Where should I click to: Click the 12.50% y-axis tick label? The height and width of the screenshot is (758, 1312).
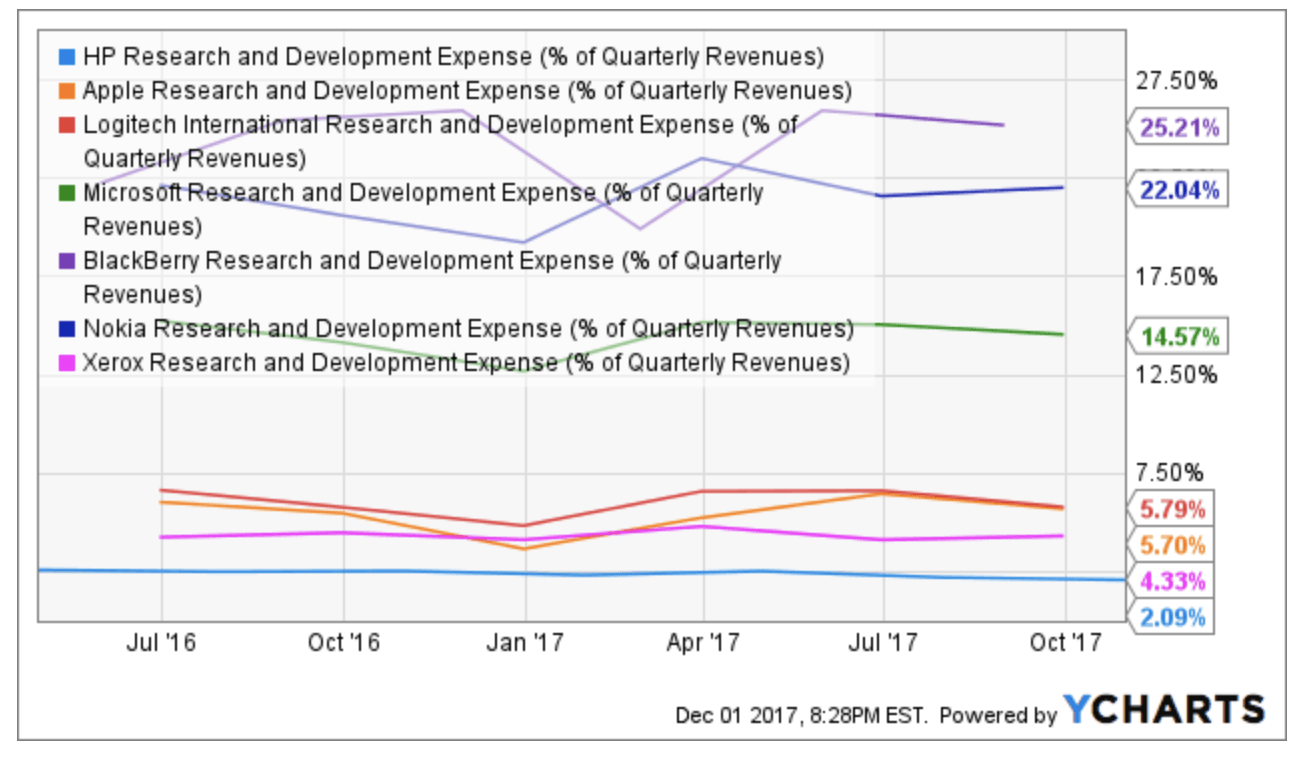pyautogui.click(x=1179, y=376)
